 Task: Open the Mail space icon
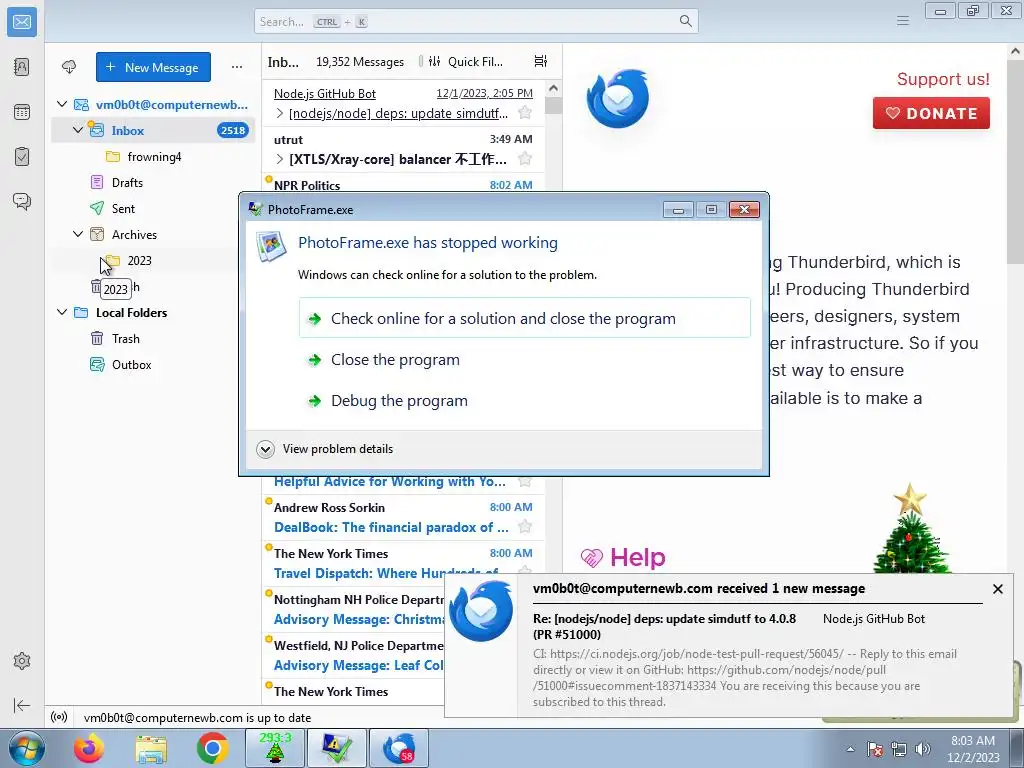(22, 22)
